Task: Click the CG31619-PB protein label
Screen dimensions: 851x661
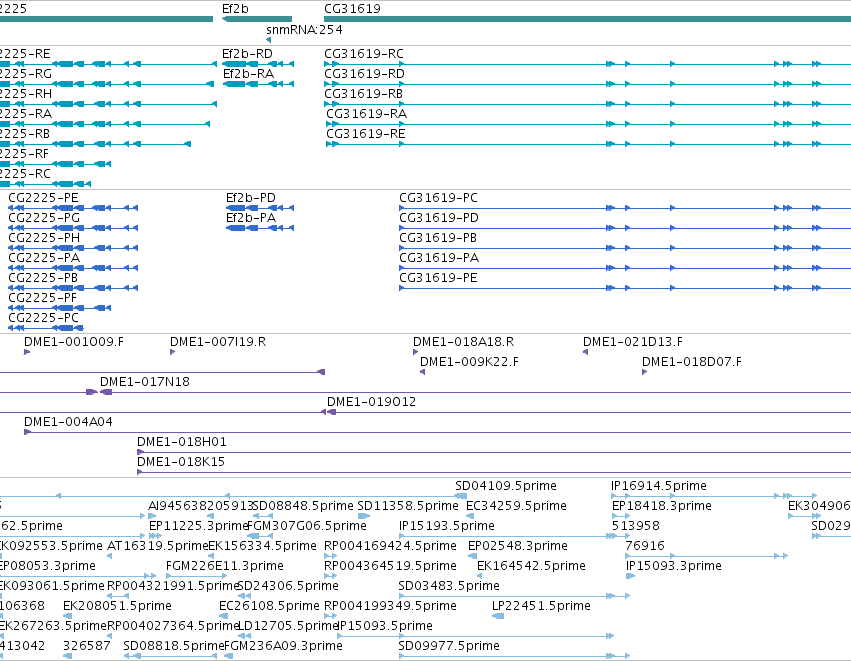Action: (x=438, y=238)
